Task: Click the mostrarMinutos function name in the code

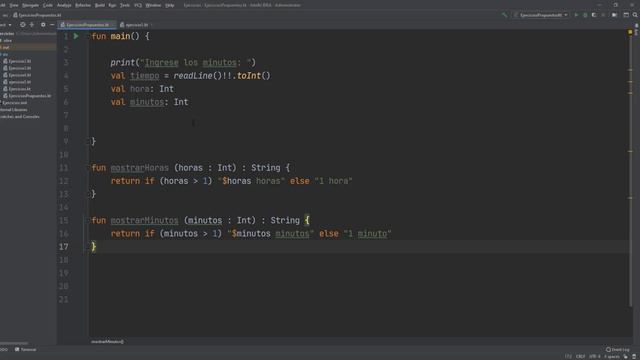Action: click(x=144, y=220)
